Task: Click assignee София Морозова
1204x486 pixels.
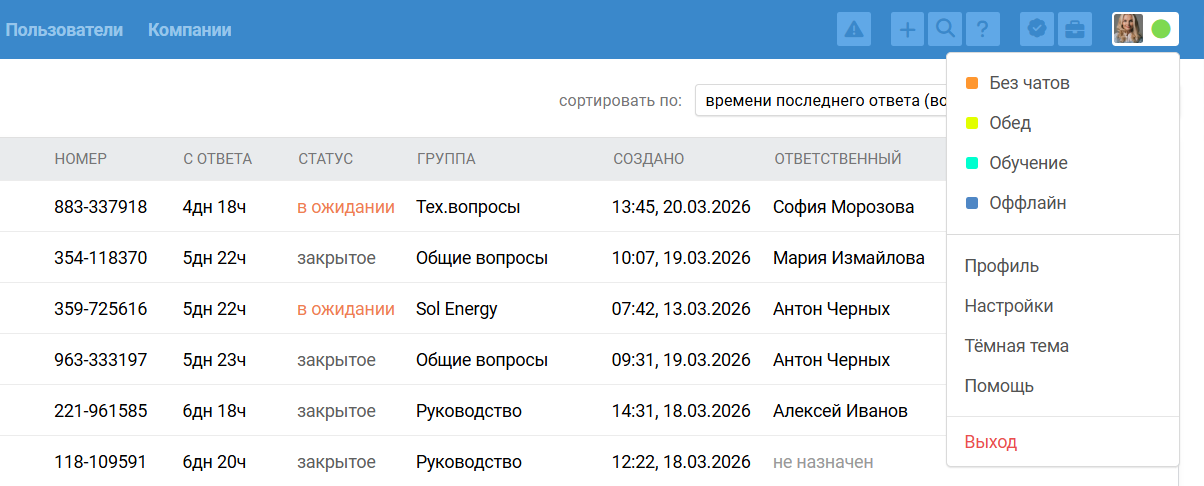Action: click(844, 207)
